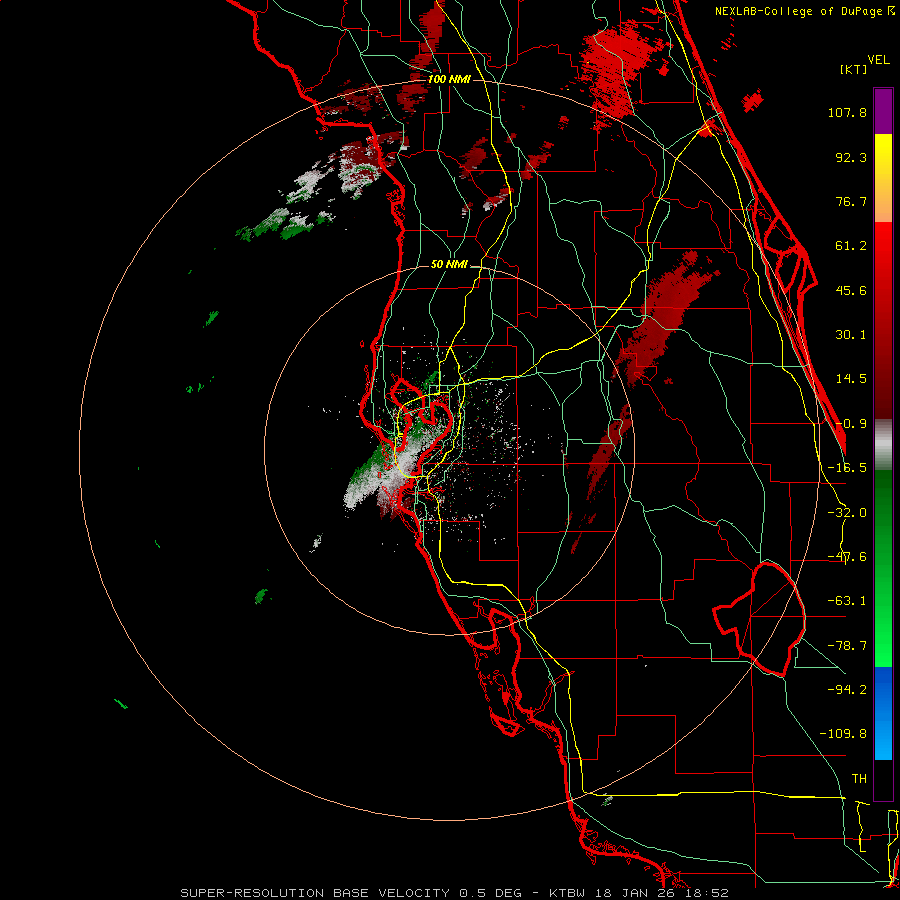The height and width of the screenshot is (900, 900).
Task: Click the [KT] units label
Action: pyautogui.click(x=854, y=69)
